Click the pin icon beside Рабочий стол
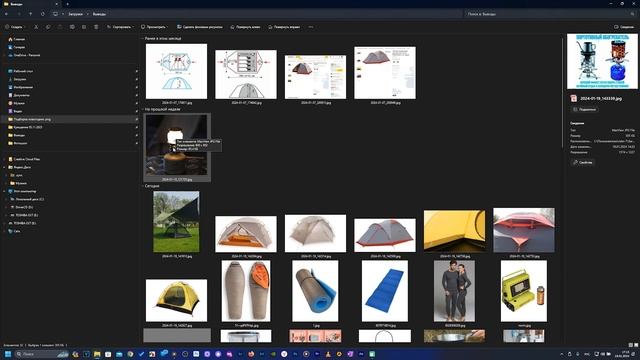The height and width of the screenshot is (360, 640). coord(136,71)
